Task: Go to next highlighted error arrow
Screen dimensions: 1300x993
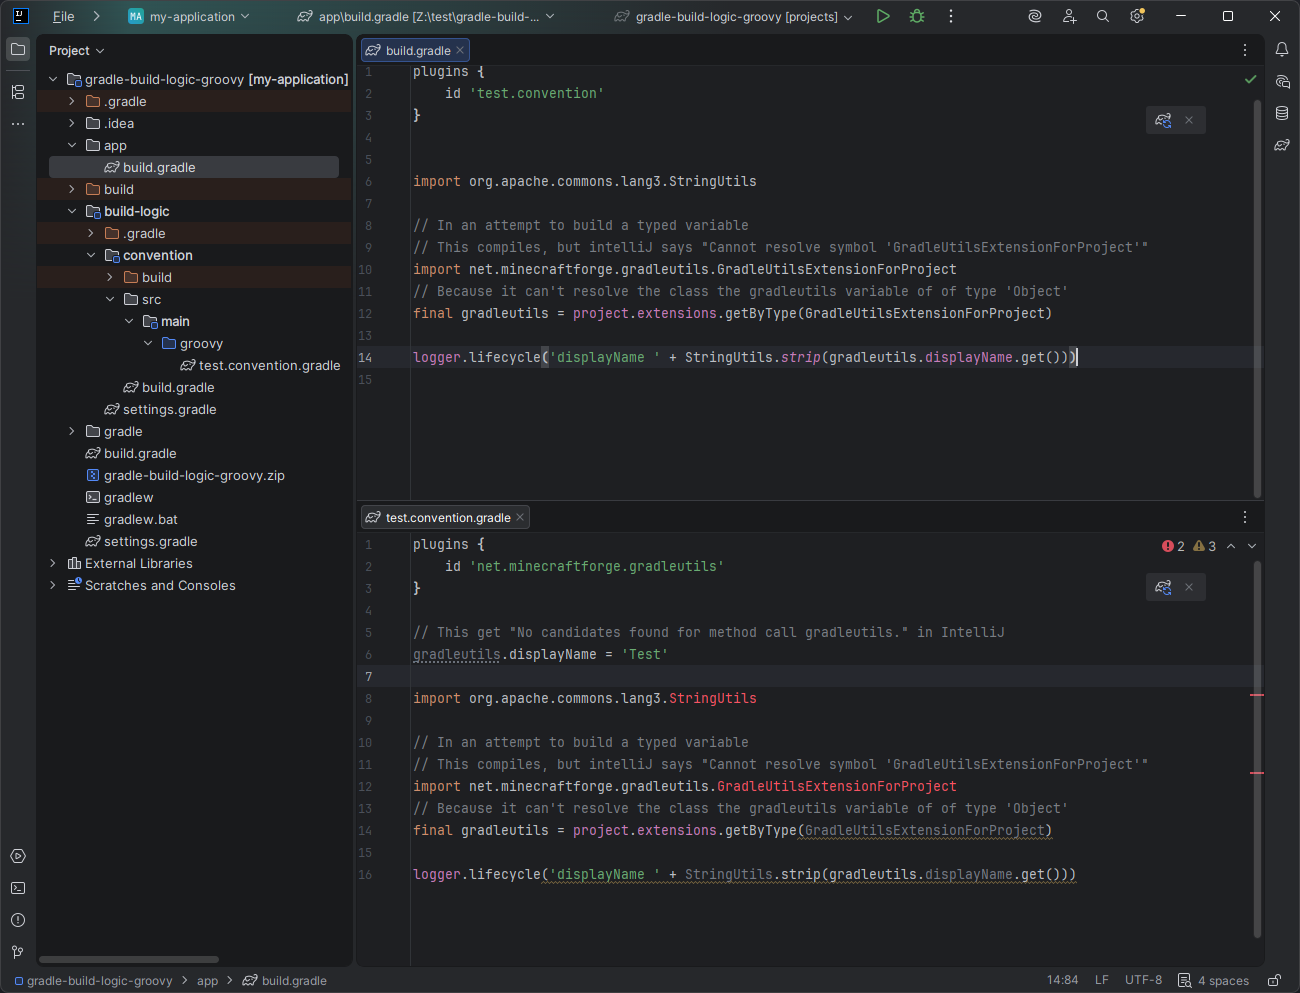Action: (x=1252, y=546)
